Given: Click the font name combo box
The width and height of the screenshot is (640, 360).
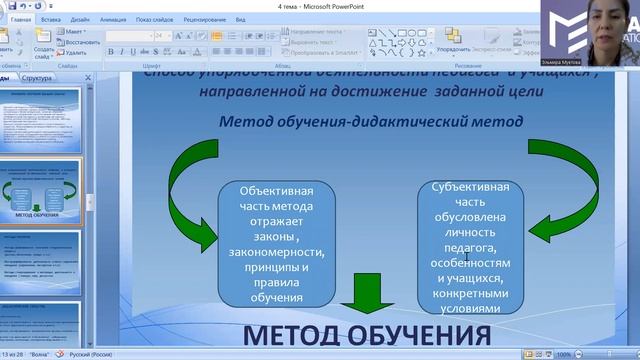Looking at the screenshot, I should pyautogui.click(x=129, y=36).
